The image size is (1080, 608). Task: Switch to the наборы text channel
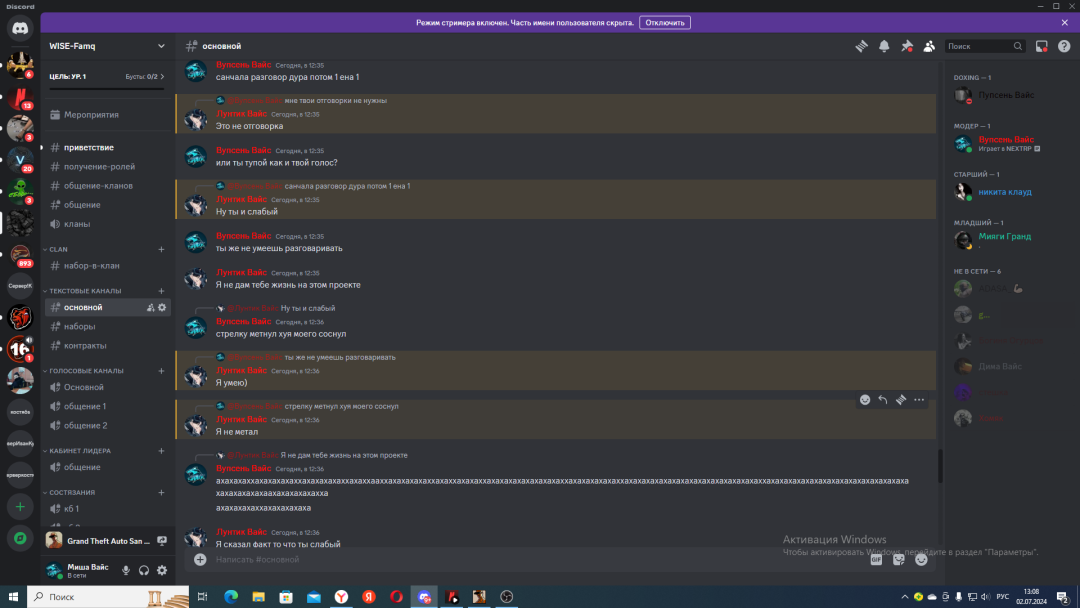(x=80, y=327)
